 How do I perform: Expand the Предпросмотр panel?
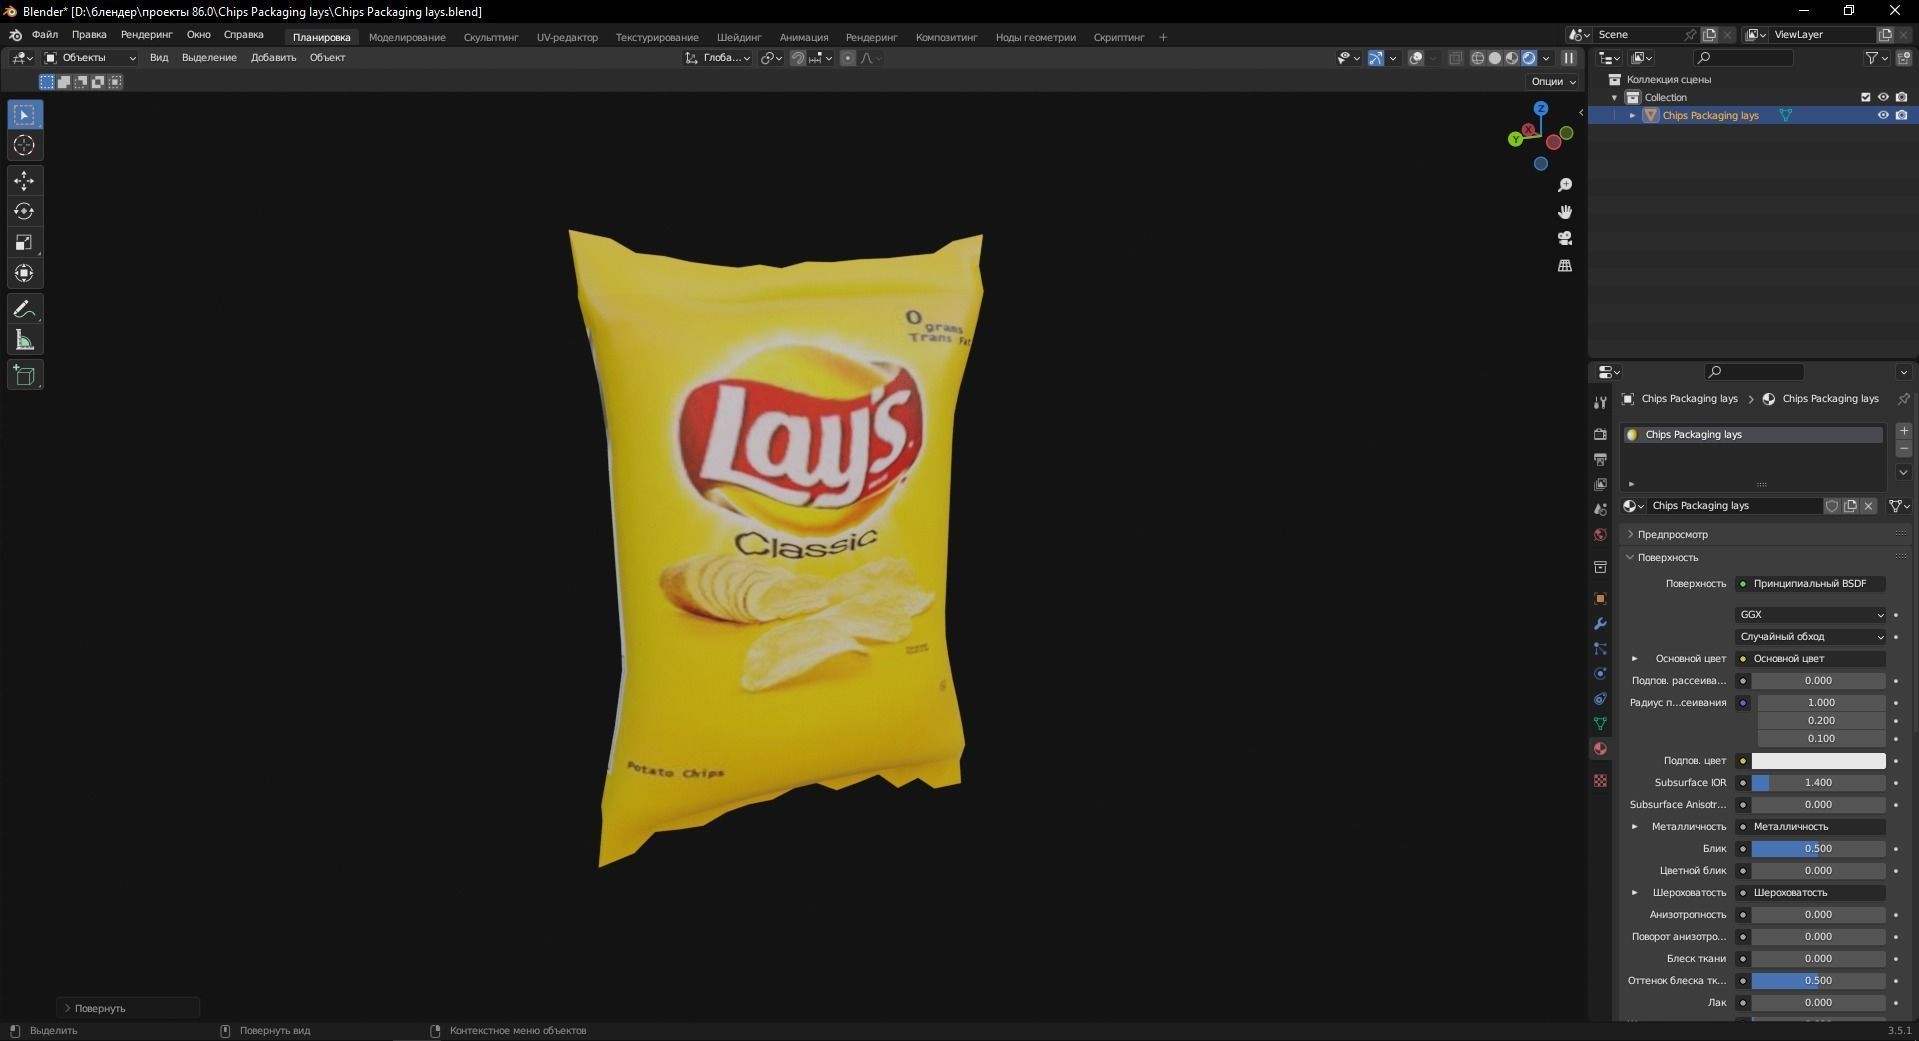click(1668, 534)
